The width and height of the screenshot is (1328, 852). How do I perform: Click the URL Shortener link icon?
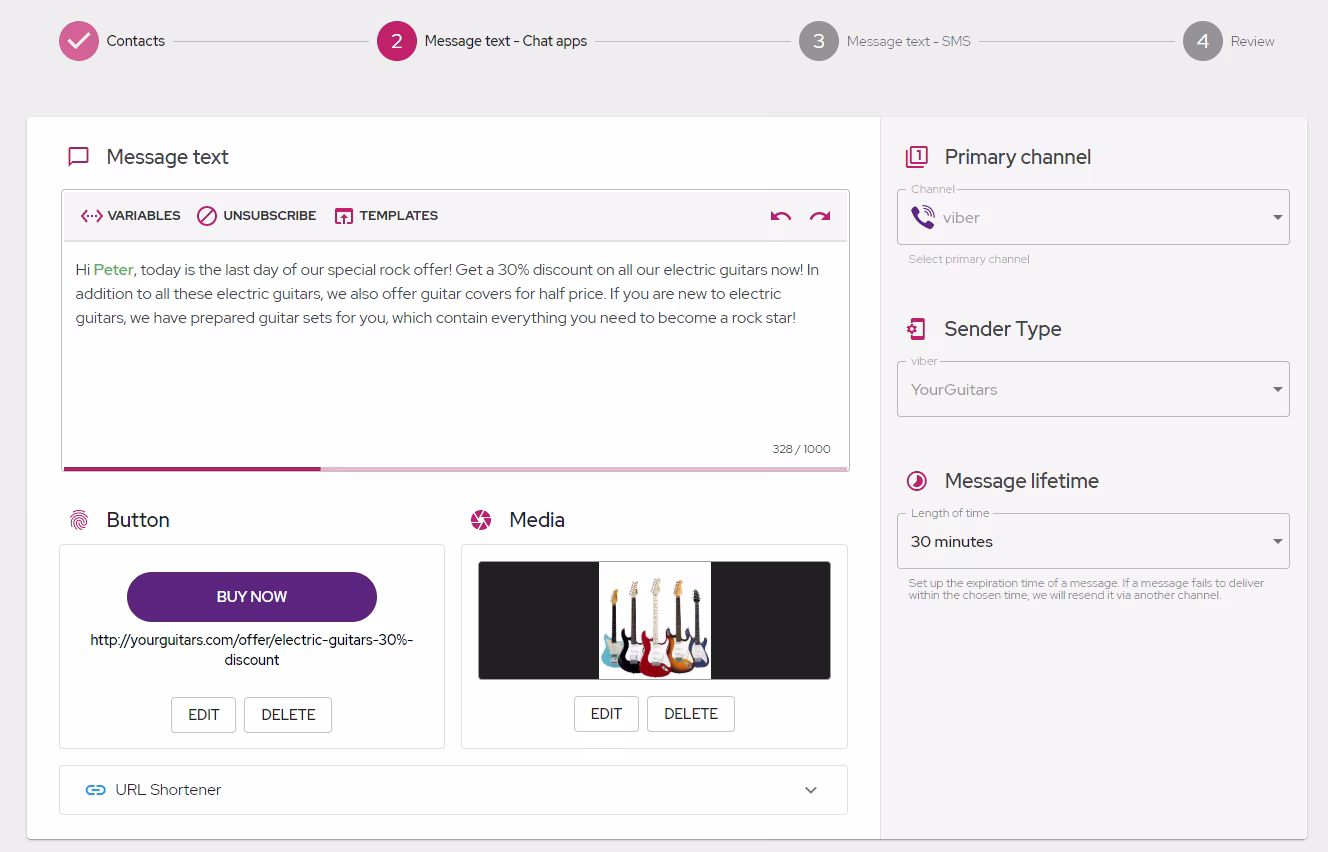pos(96,790)
